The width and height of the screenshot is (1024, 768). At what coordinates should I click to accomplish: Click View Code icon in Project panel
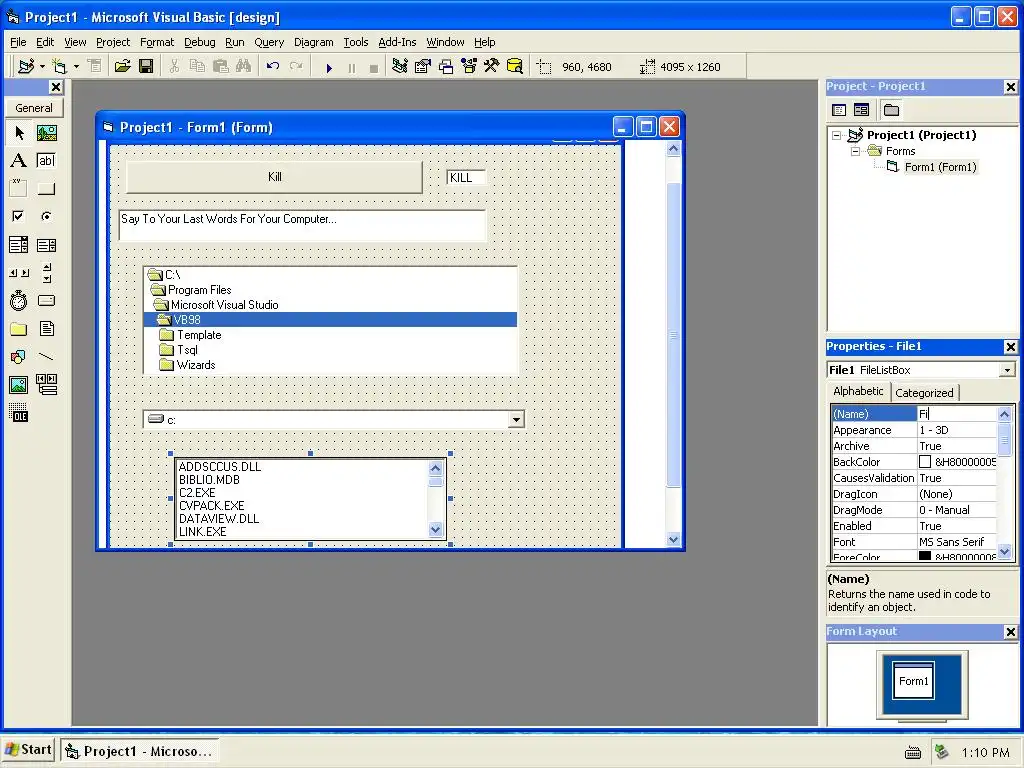pyautogui.click(x=839, y=110)
